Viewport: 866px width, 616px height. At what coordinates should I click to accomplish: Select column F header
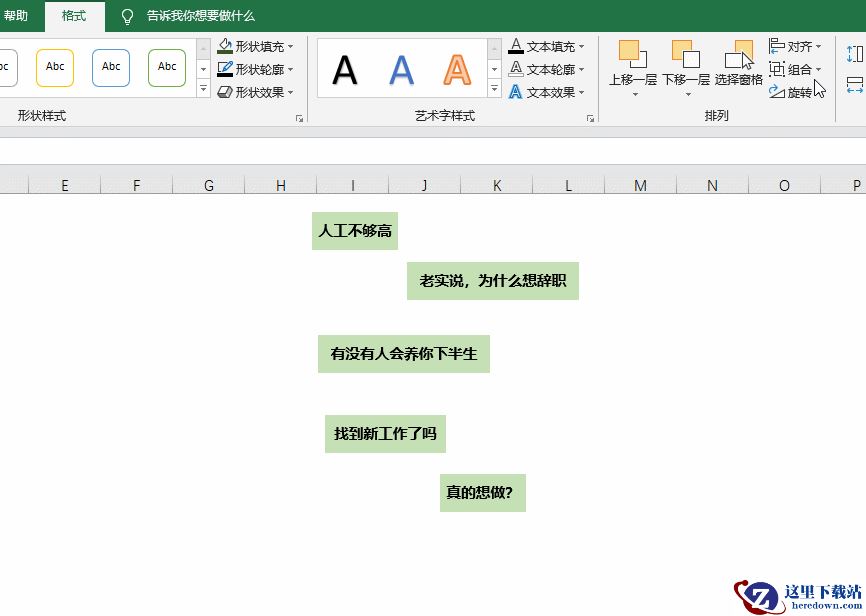pyautogui.click(x=136, y=186)
